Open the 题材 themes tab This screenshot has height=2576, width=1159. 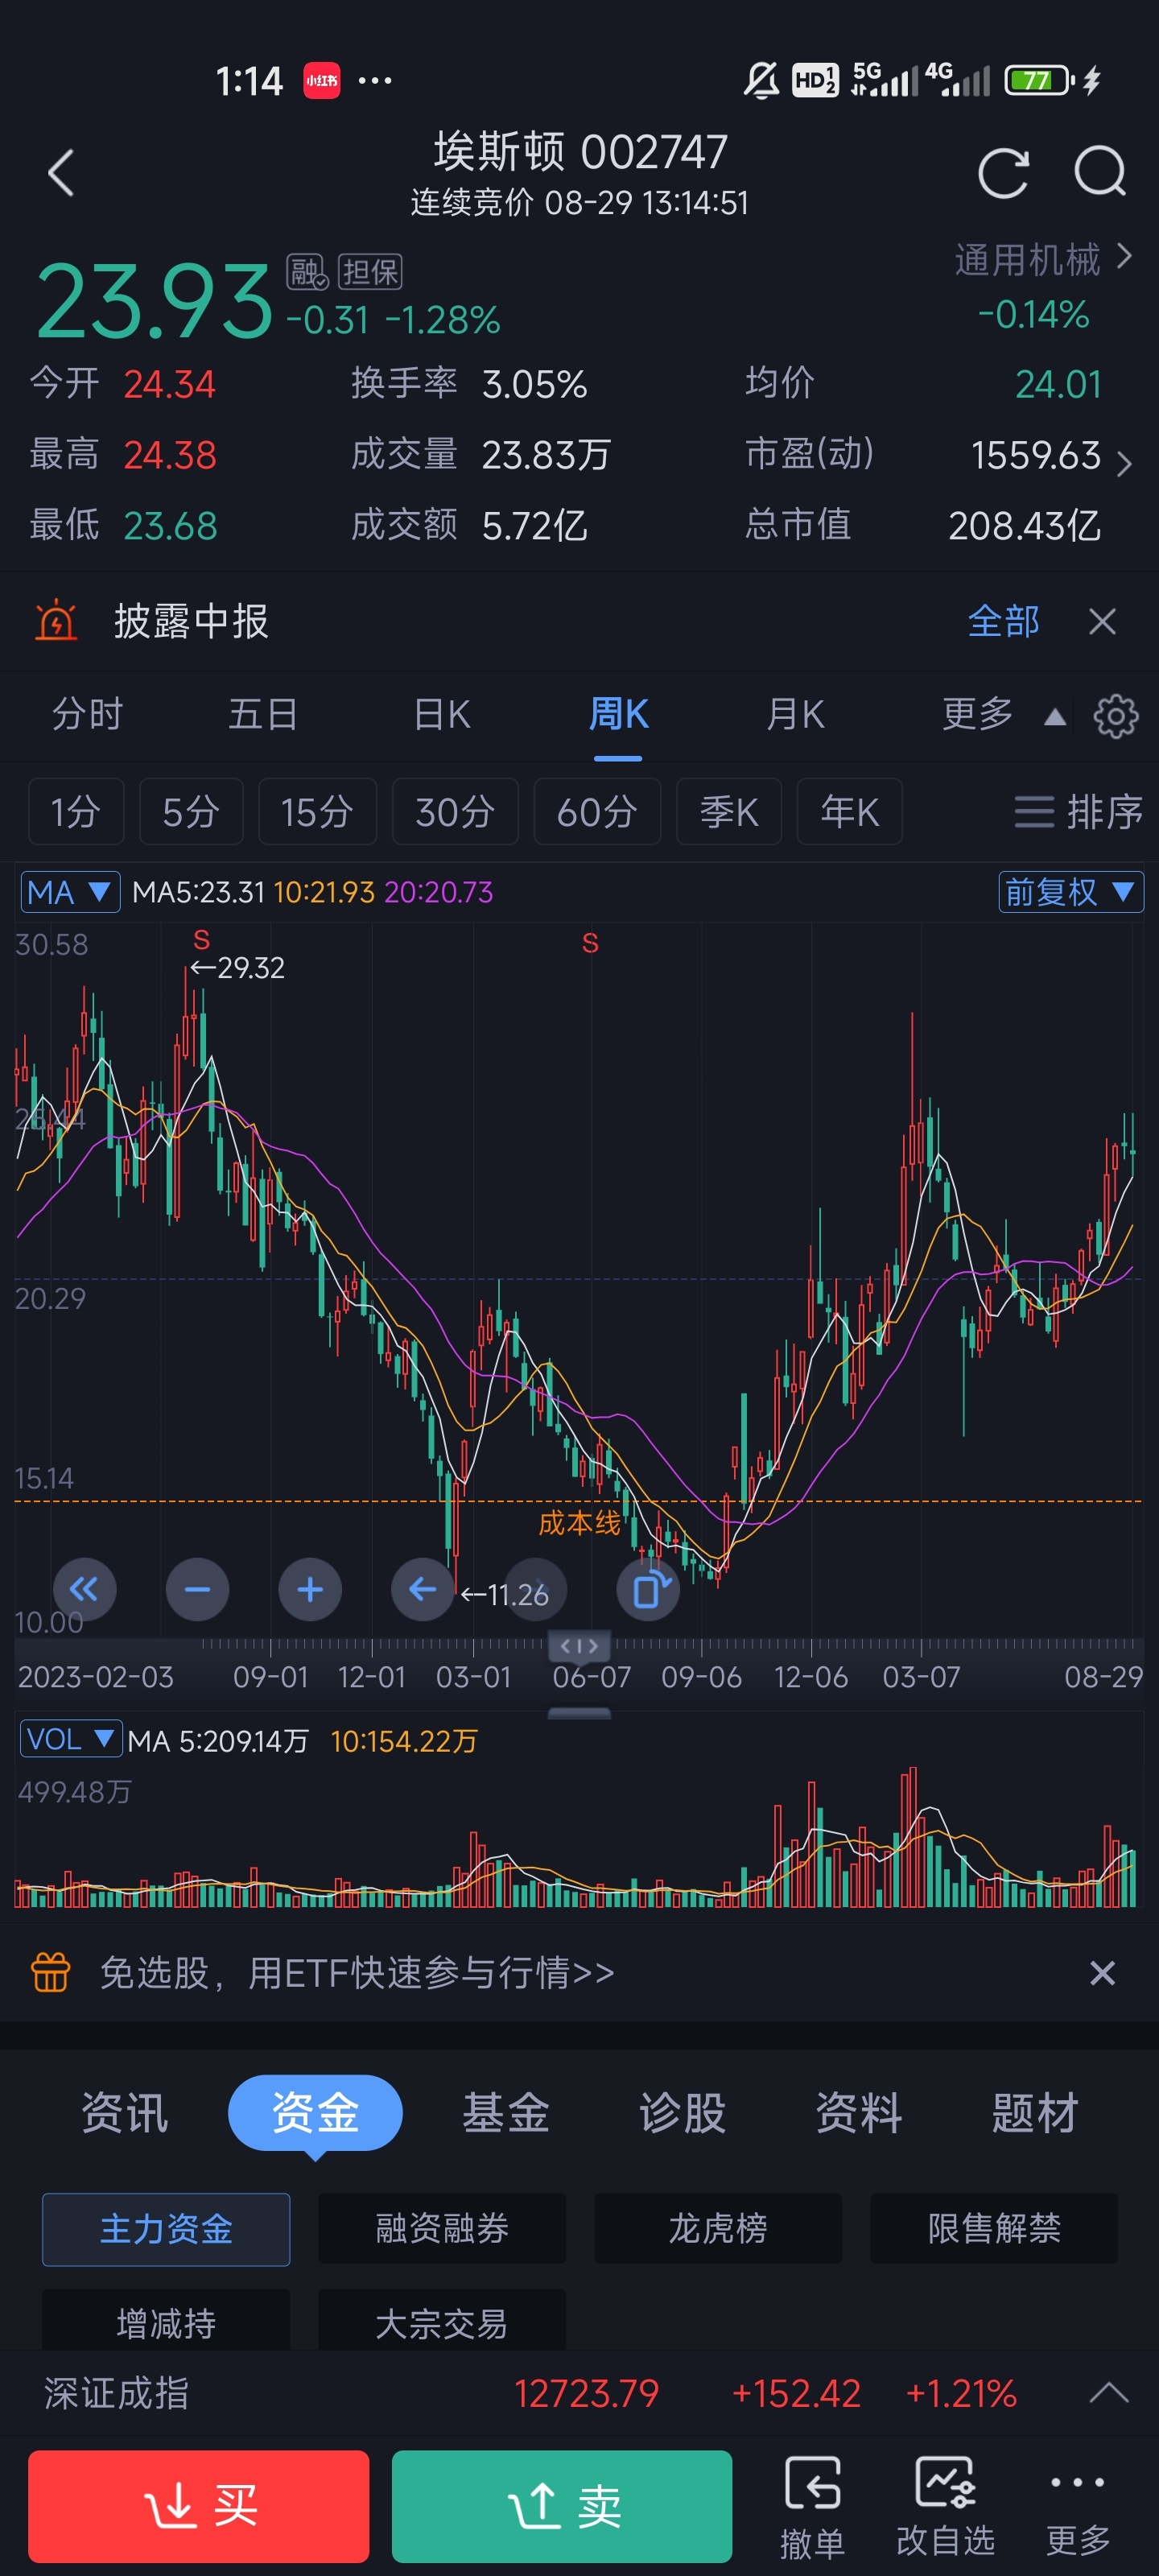click(1035, 2112)
